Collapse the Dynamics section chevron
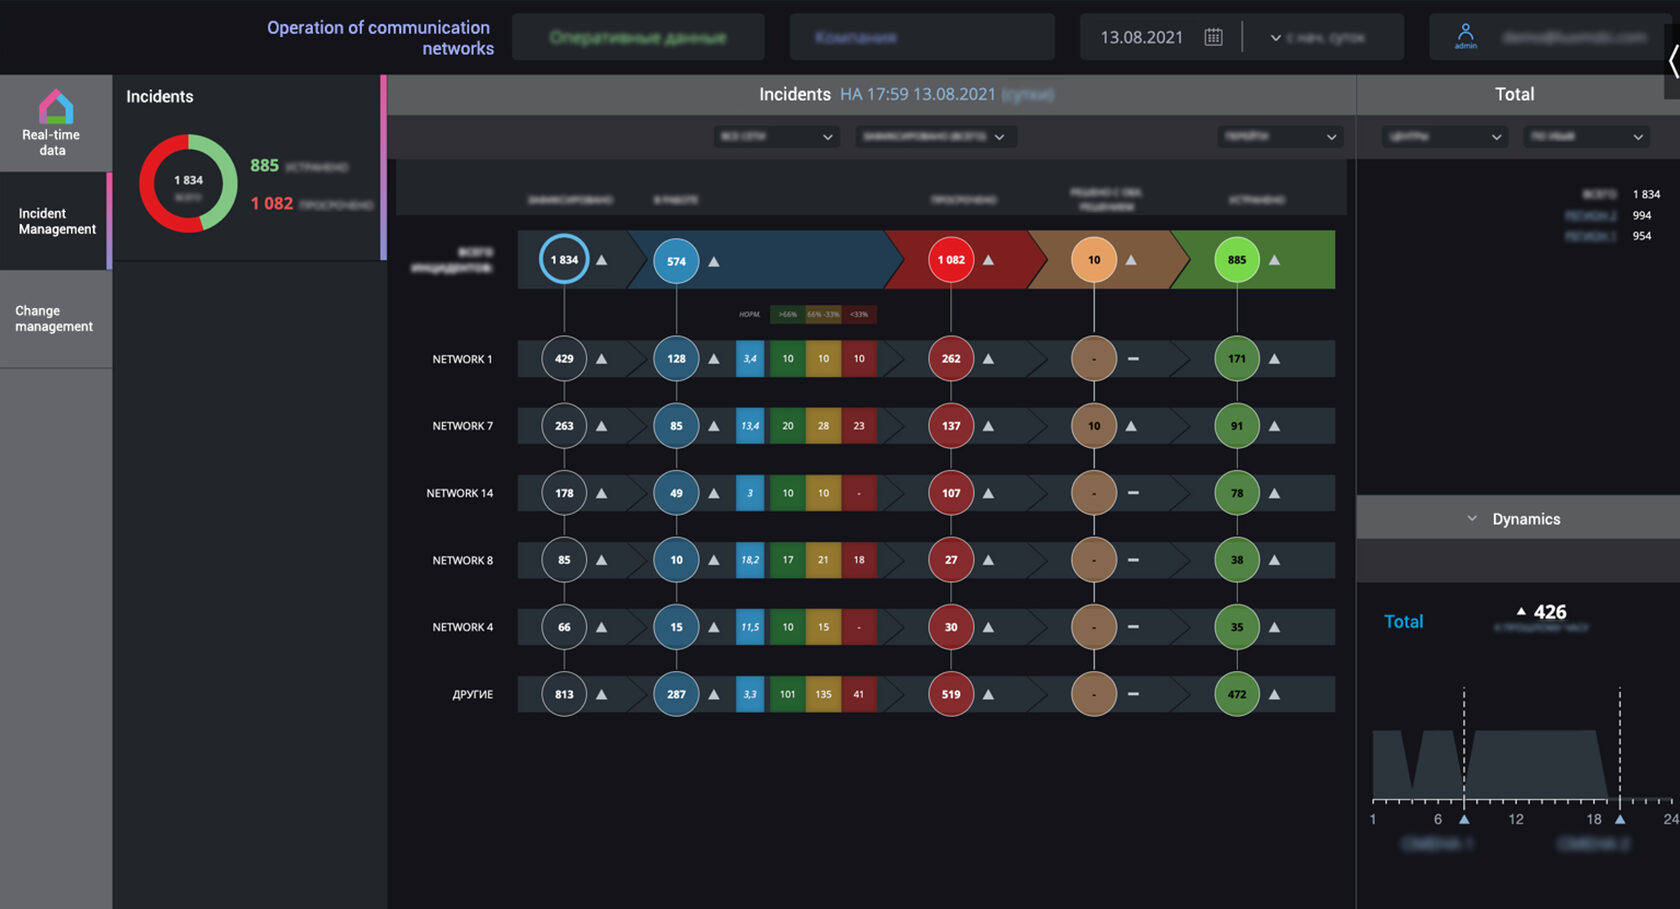The height and width of the screenshot is (909, 1680). click(1472, 519)
